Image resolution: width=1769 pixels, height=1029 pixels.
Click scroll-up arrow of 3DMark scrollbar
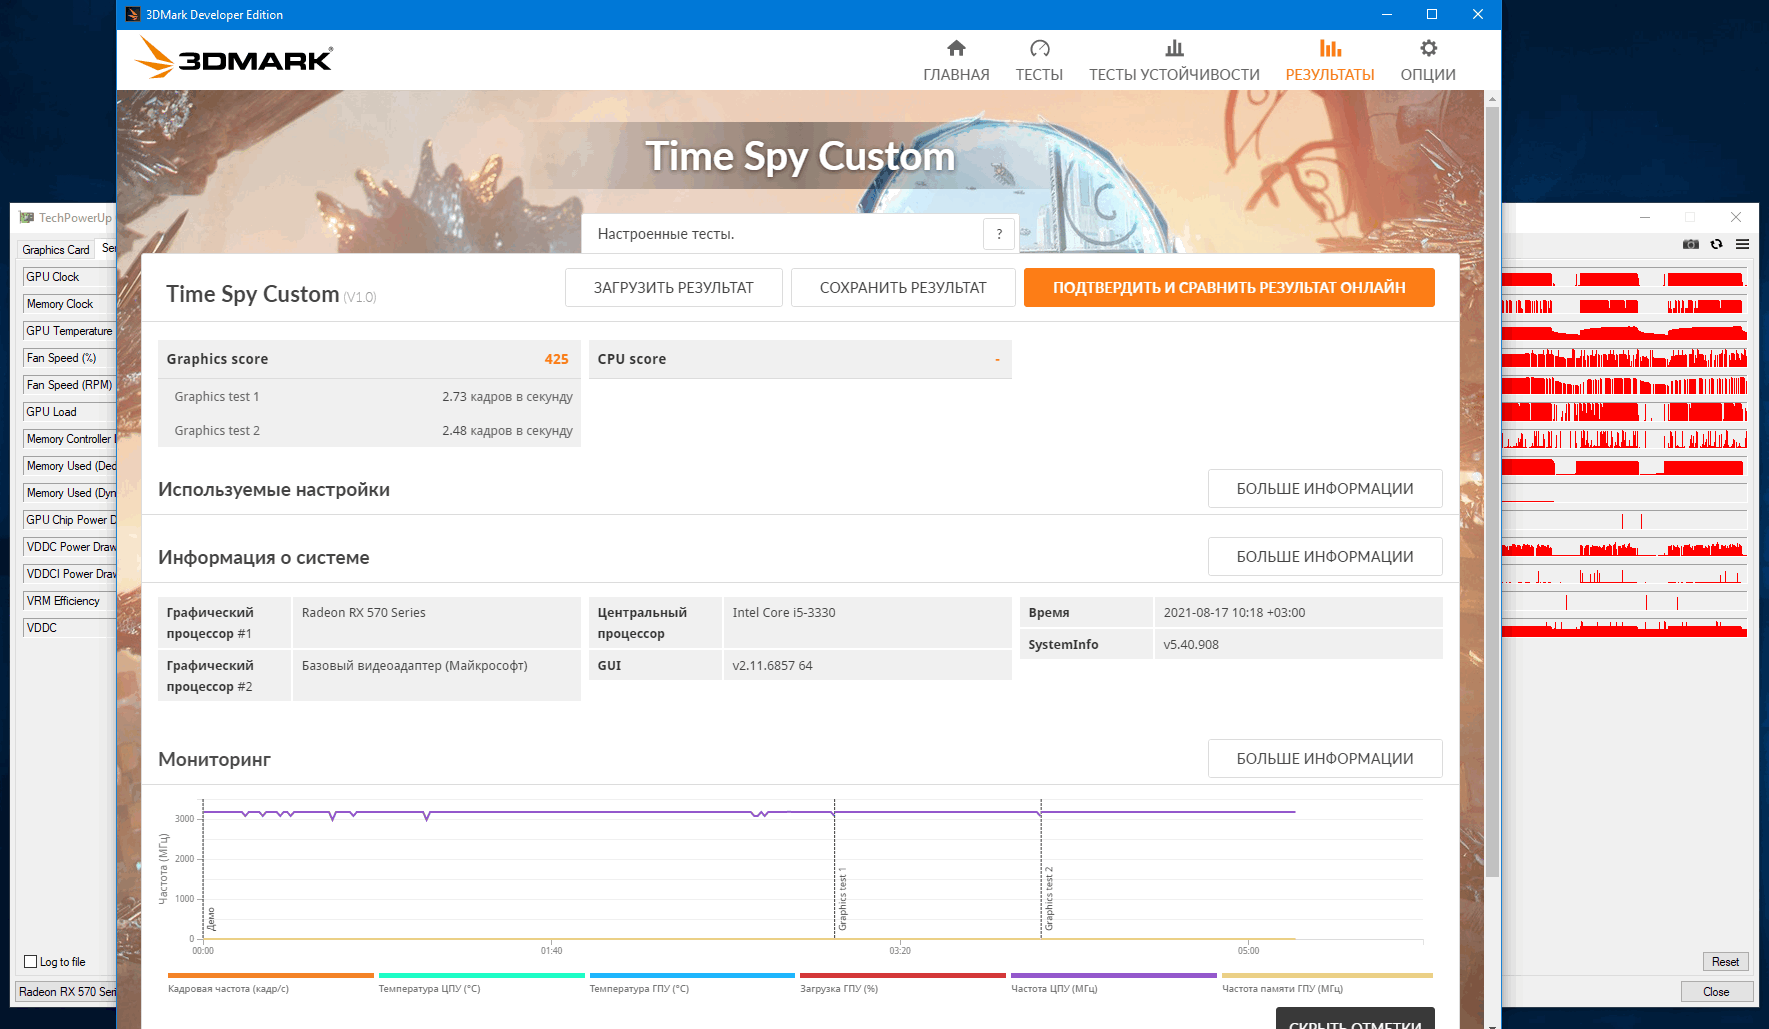point(1492,98)
